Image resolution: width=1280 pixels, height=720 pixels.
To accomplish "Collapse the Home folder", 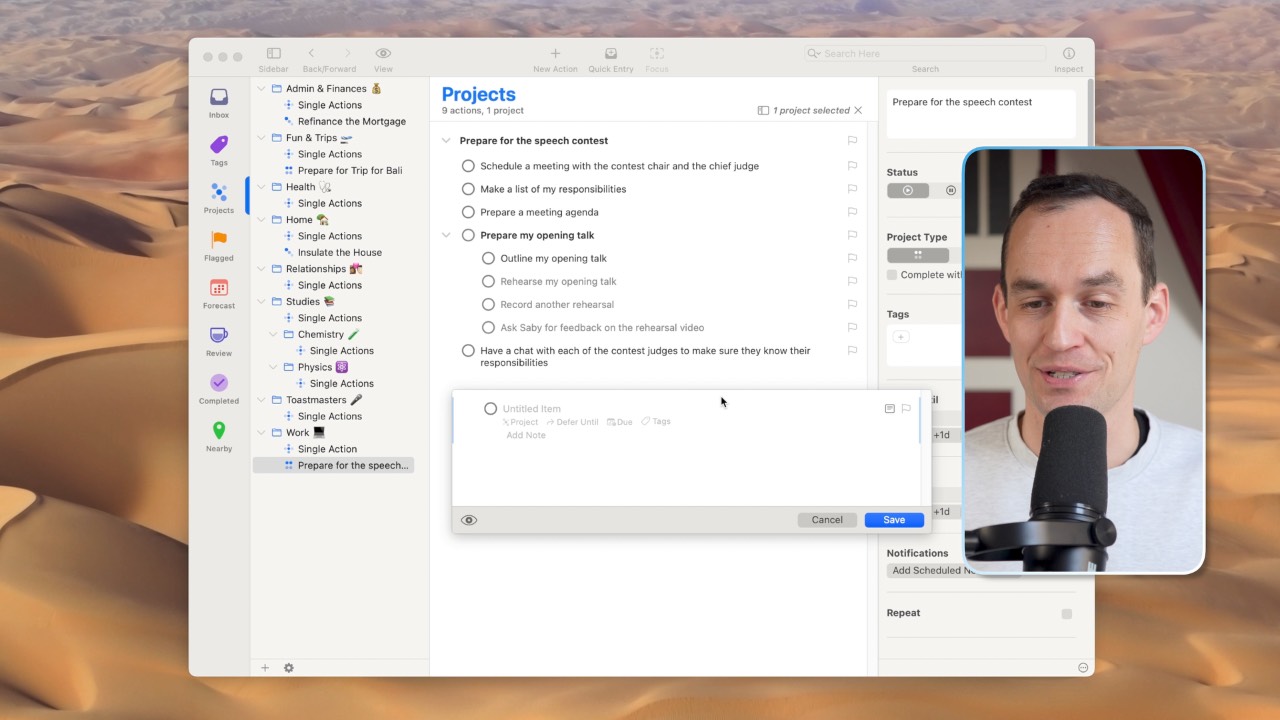I will [x=262, y=220].
